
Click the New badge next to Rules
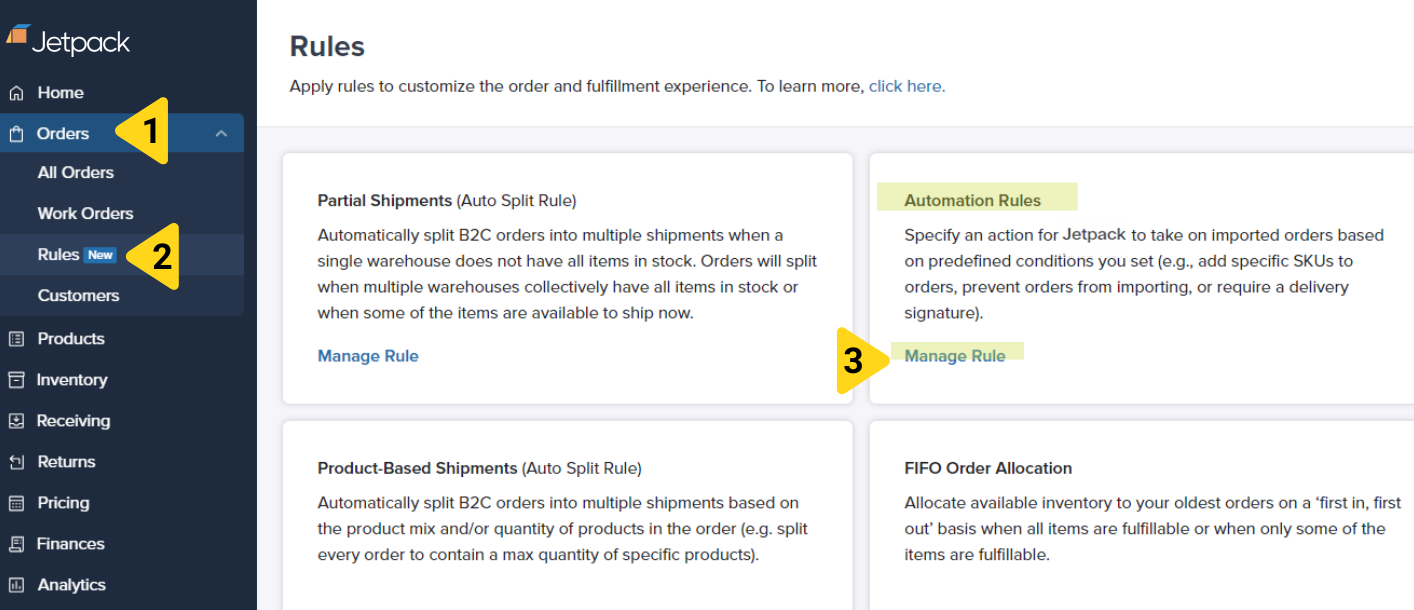100,253
